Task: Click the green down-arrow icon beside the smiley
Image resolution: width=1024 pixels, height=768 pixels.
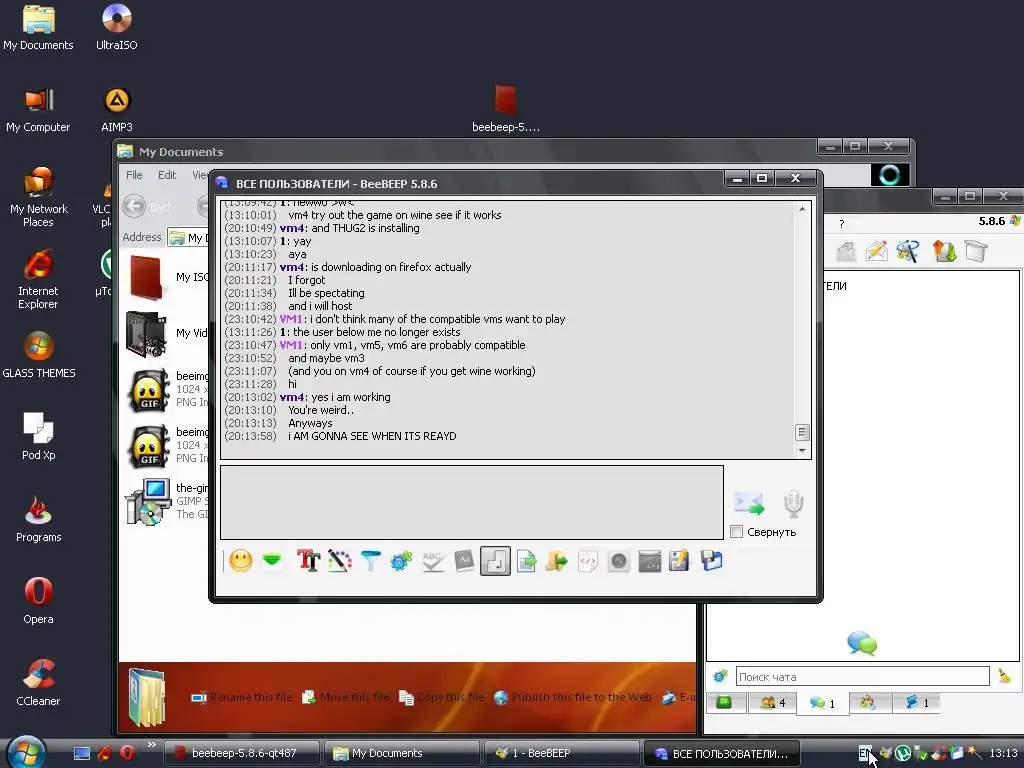Action: point(272,560)
